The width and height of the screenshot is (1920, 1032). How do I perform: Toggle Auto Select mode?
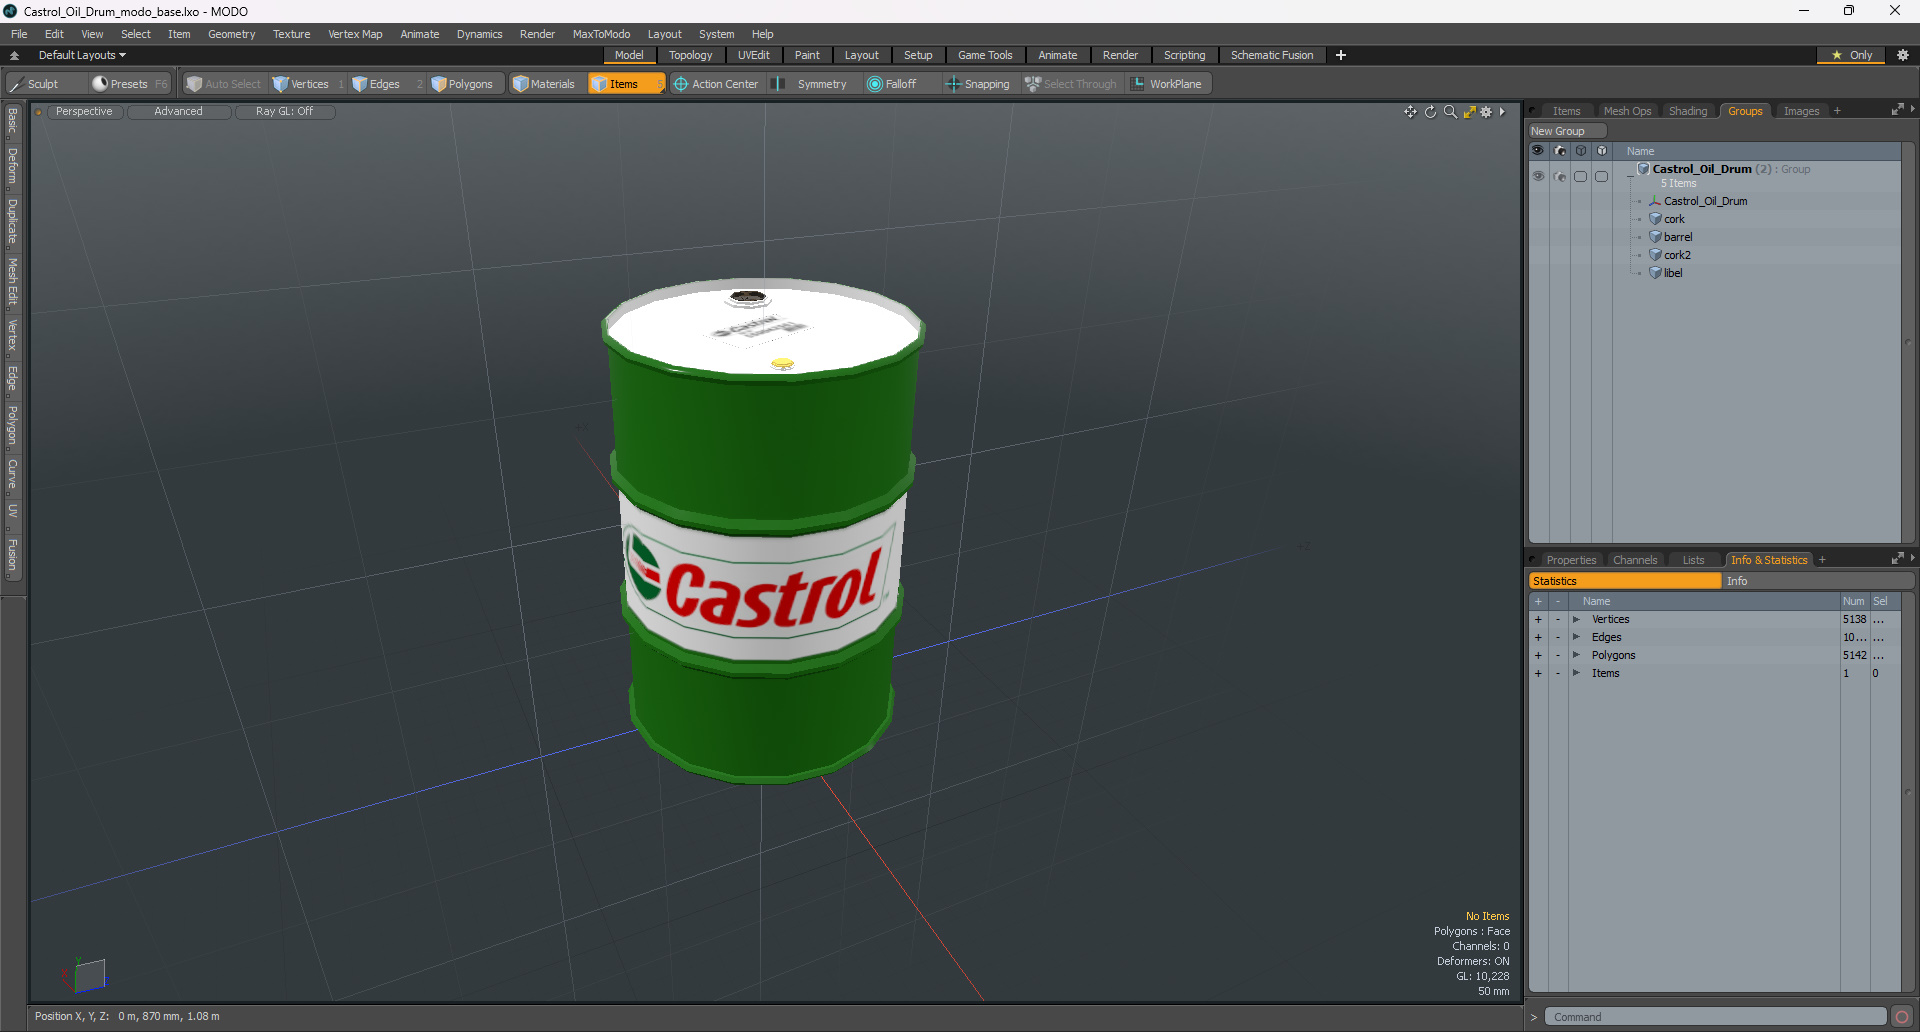(x=224, y=84)
